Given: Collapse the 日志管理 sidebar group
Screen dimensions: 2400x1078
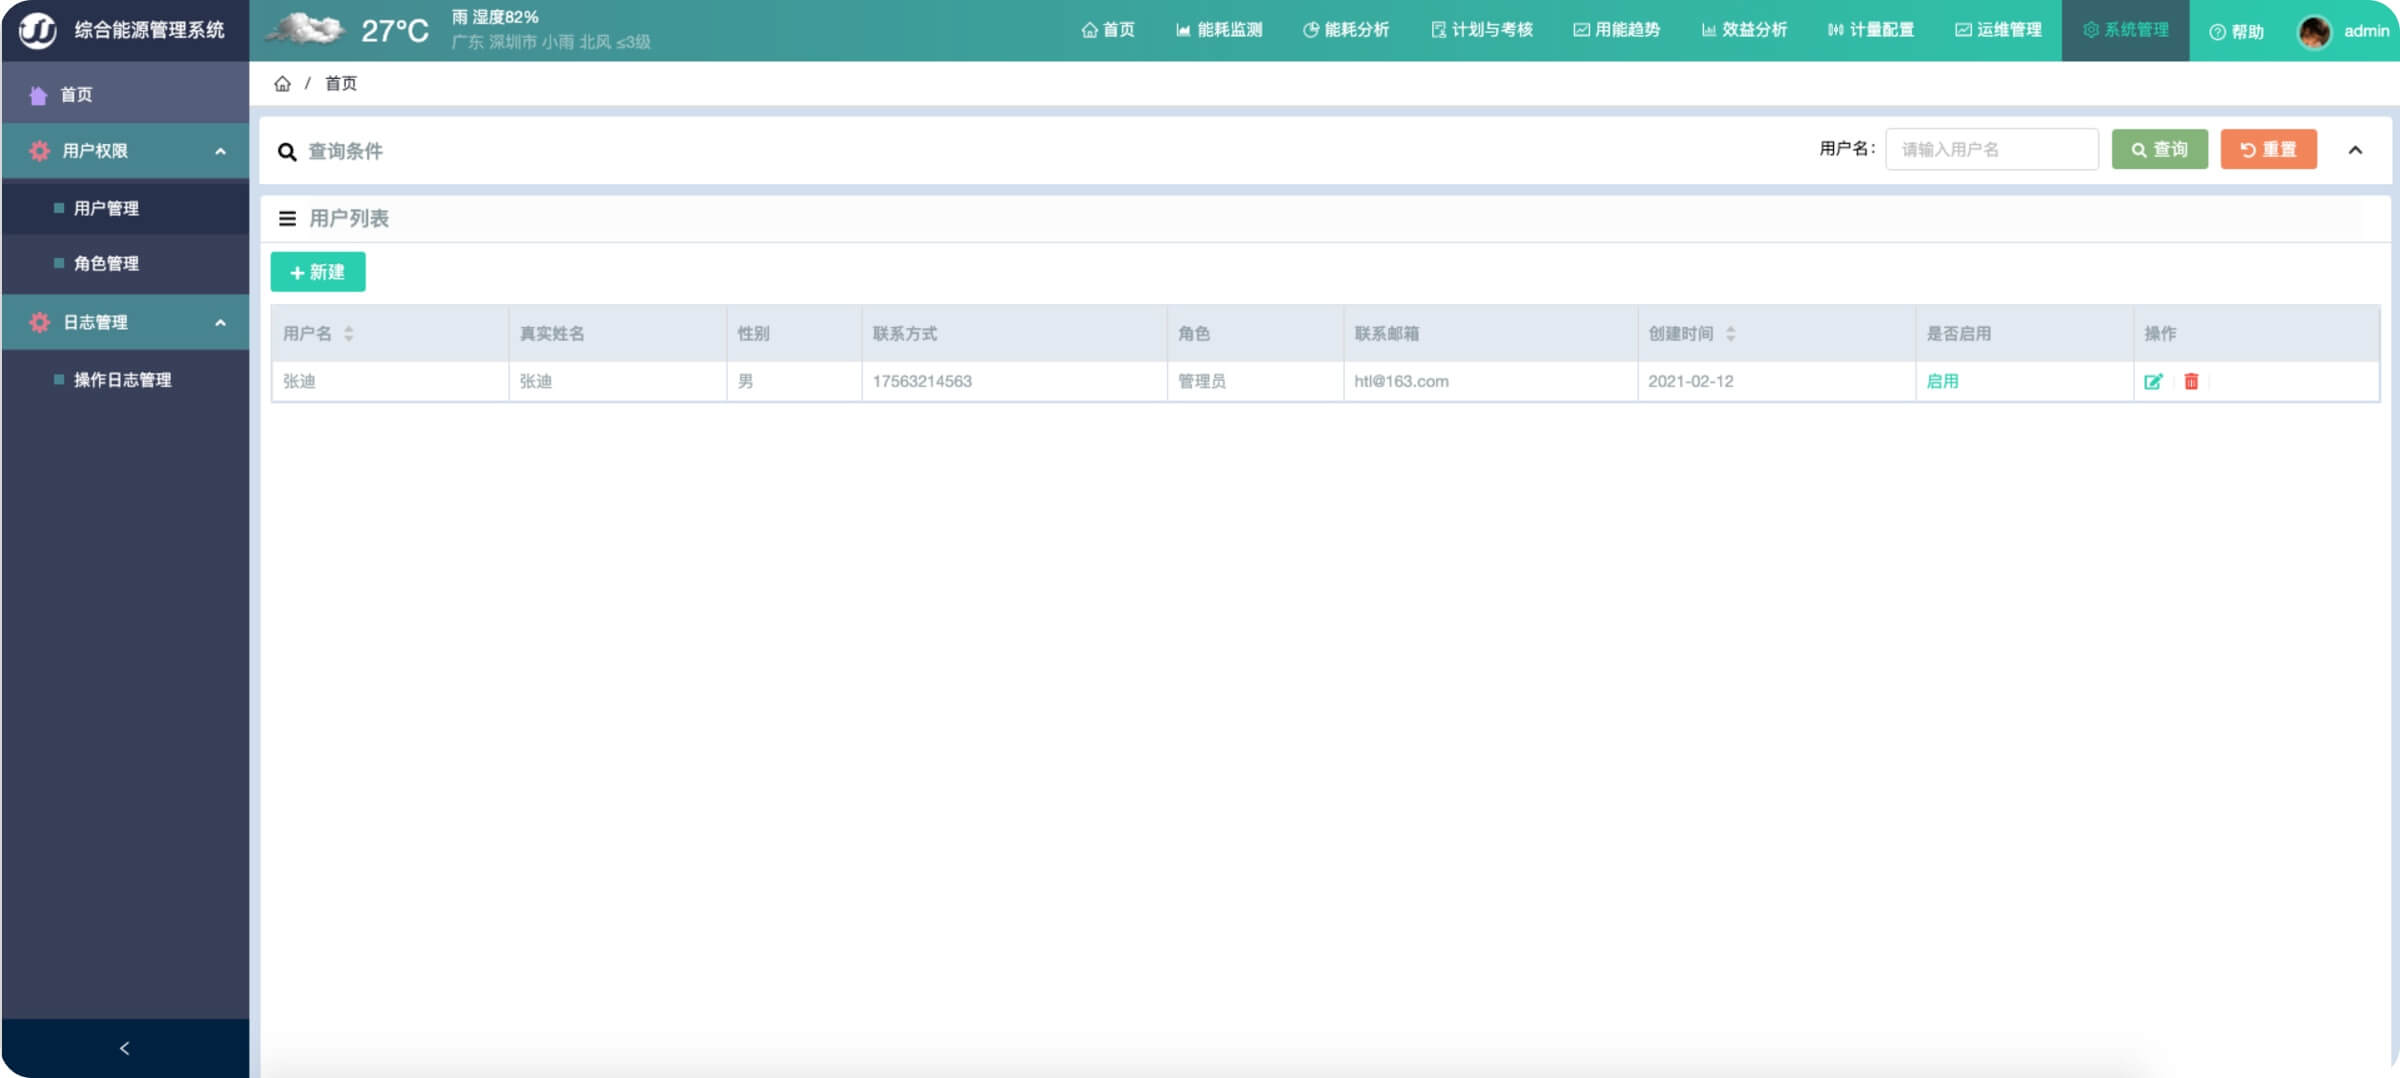Looking at the screenshot, I should click(221, 323).
